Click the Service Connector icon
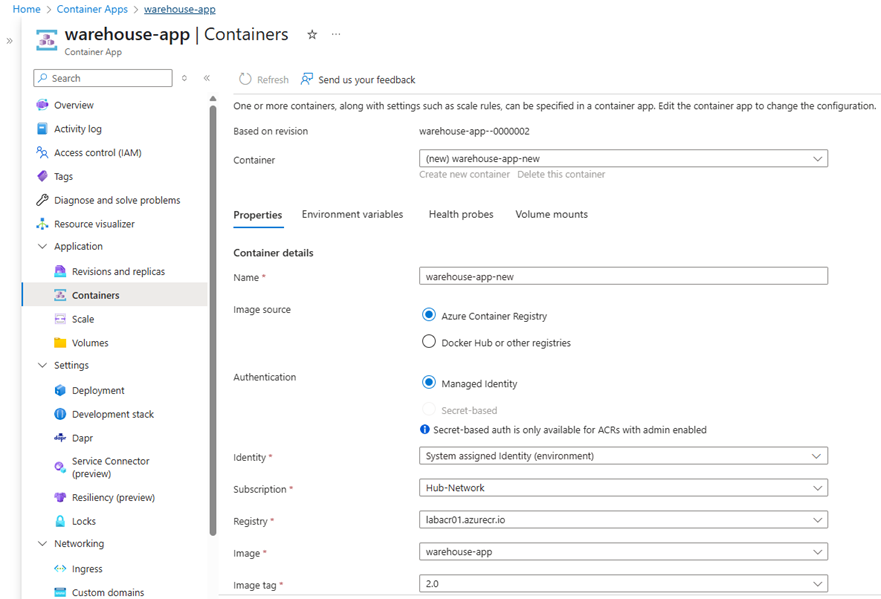 60,467
